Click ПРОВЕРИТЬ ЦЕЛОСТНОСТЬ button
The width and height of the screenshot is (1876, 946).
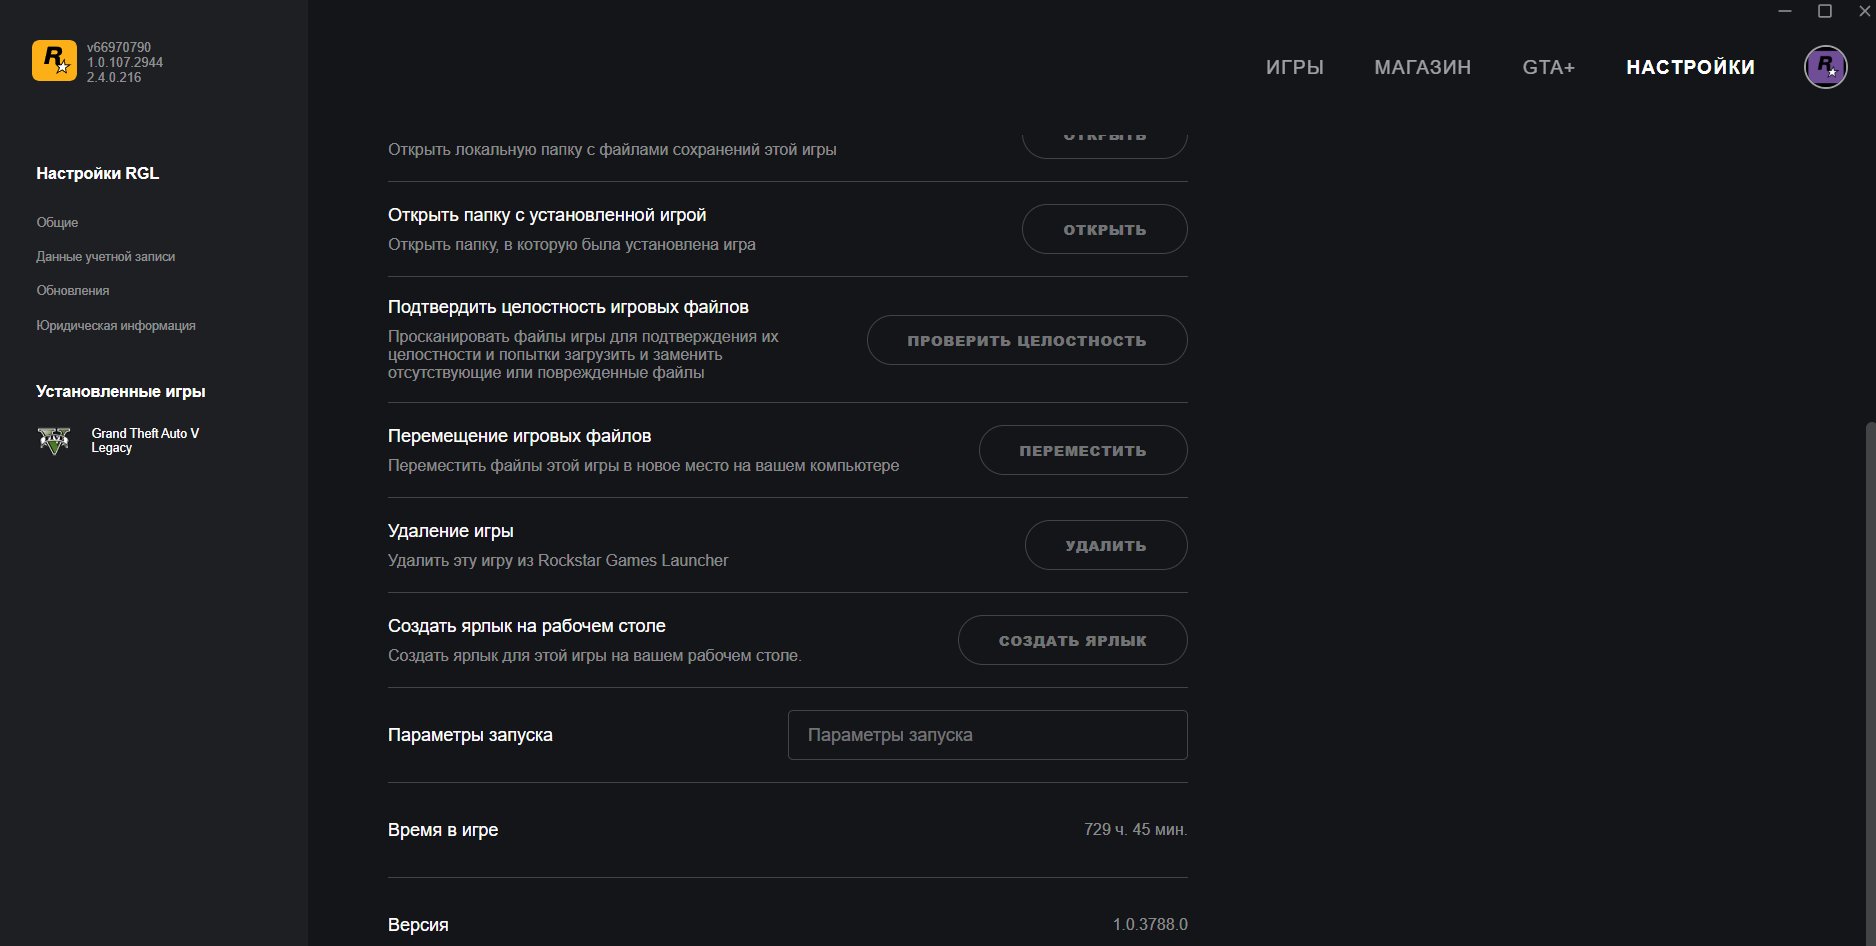pyautogui.click(x=1027, y=340)
